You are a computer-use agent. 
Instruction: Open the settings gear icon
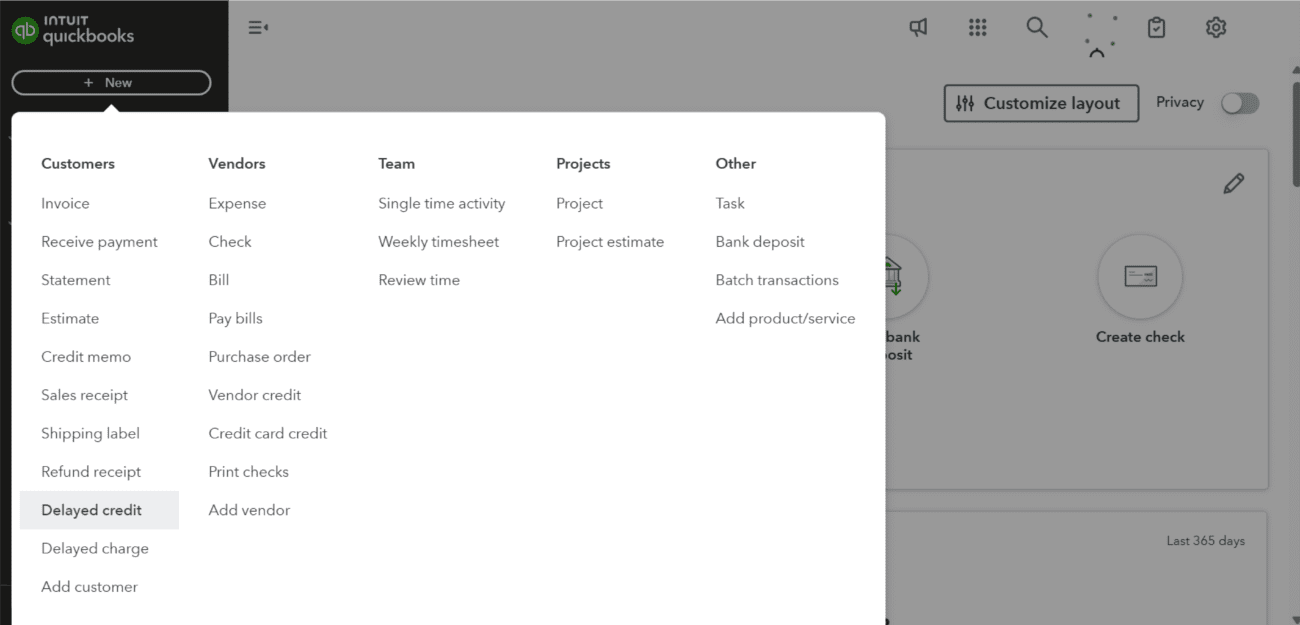coord(1216,28)
